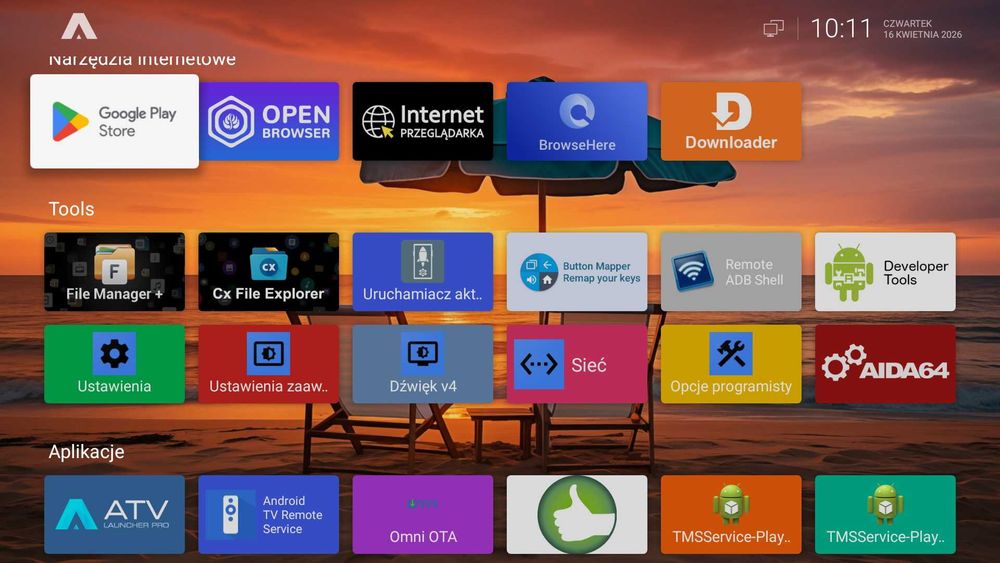Select the Tools section heading

pyautogui.click(x=71, y=209)
